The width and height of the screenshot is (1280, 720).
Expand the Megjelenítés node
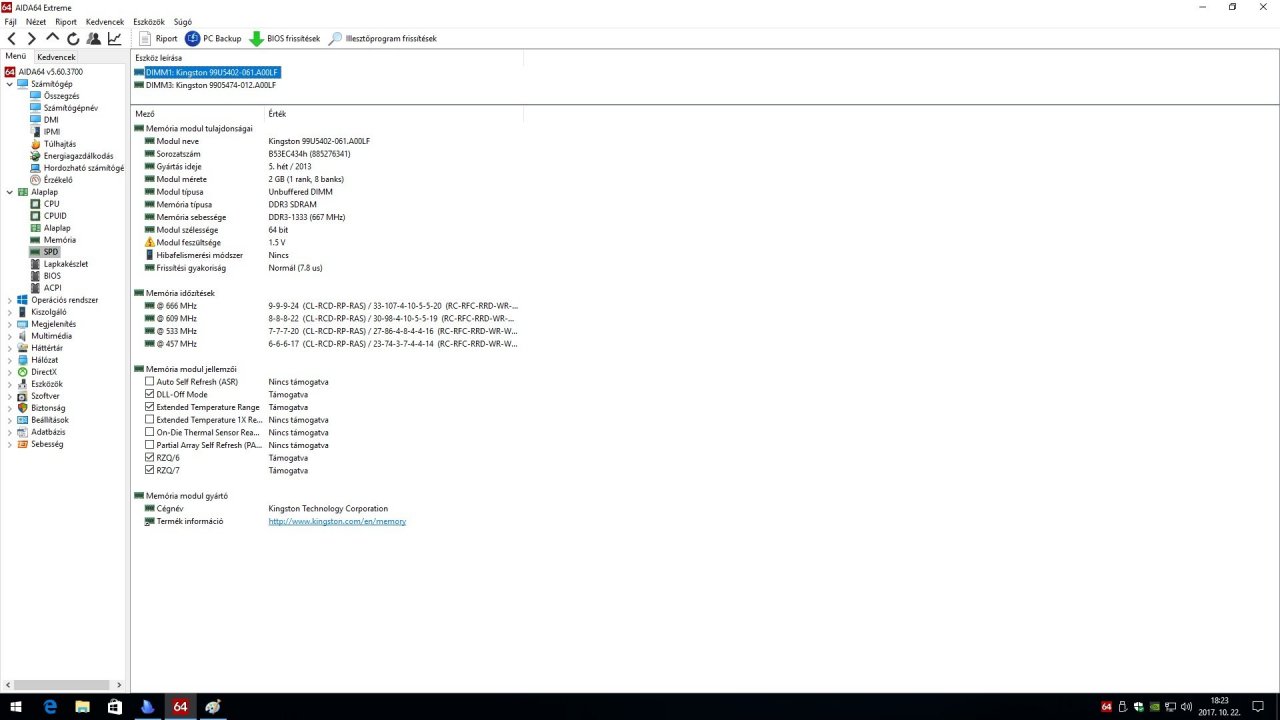[10, 324]
